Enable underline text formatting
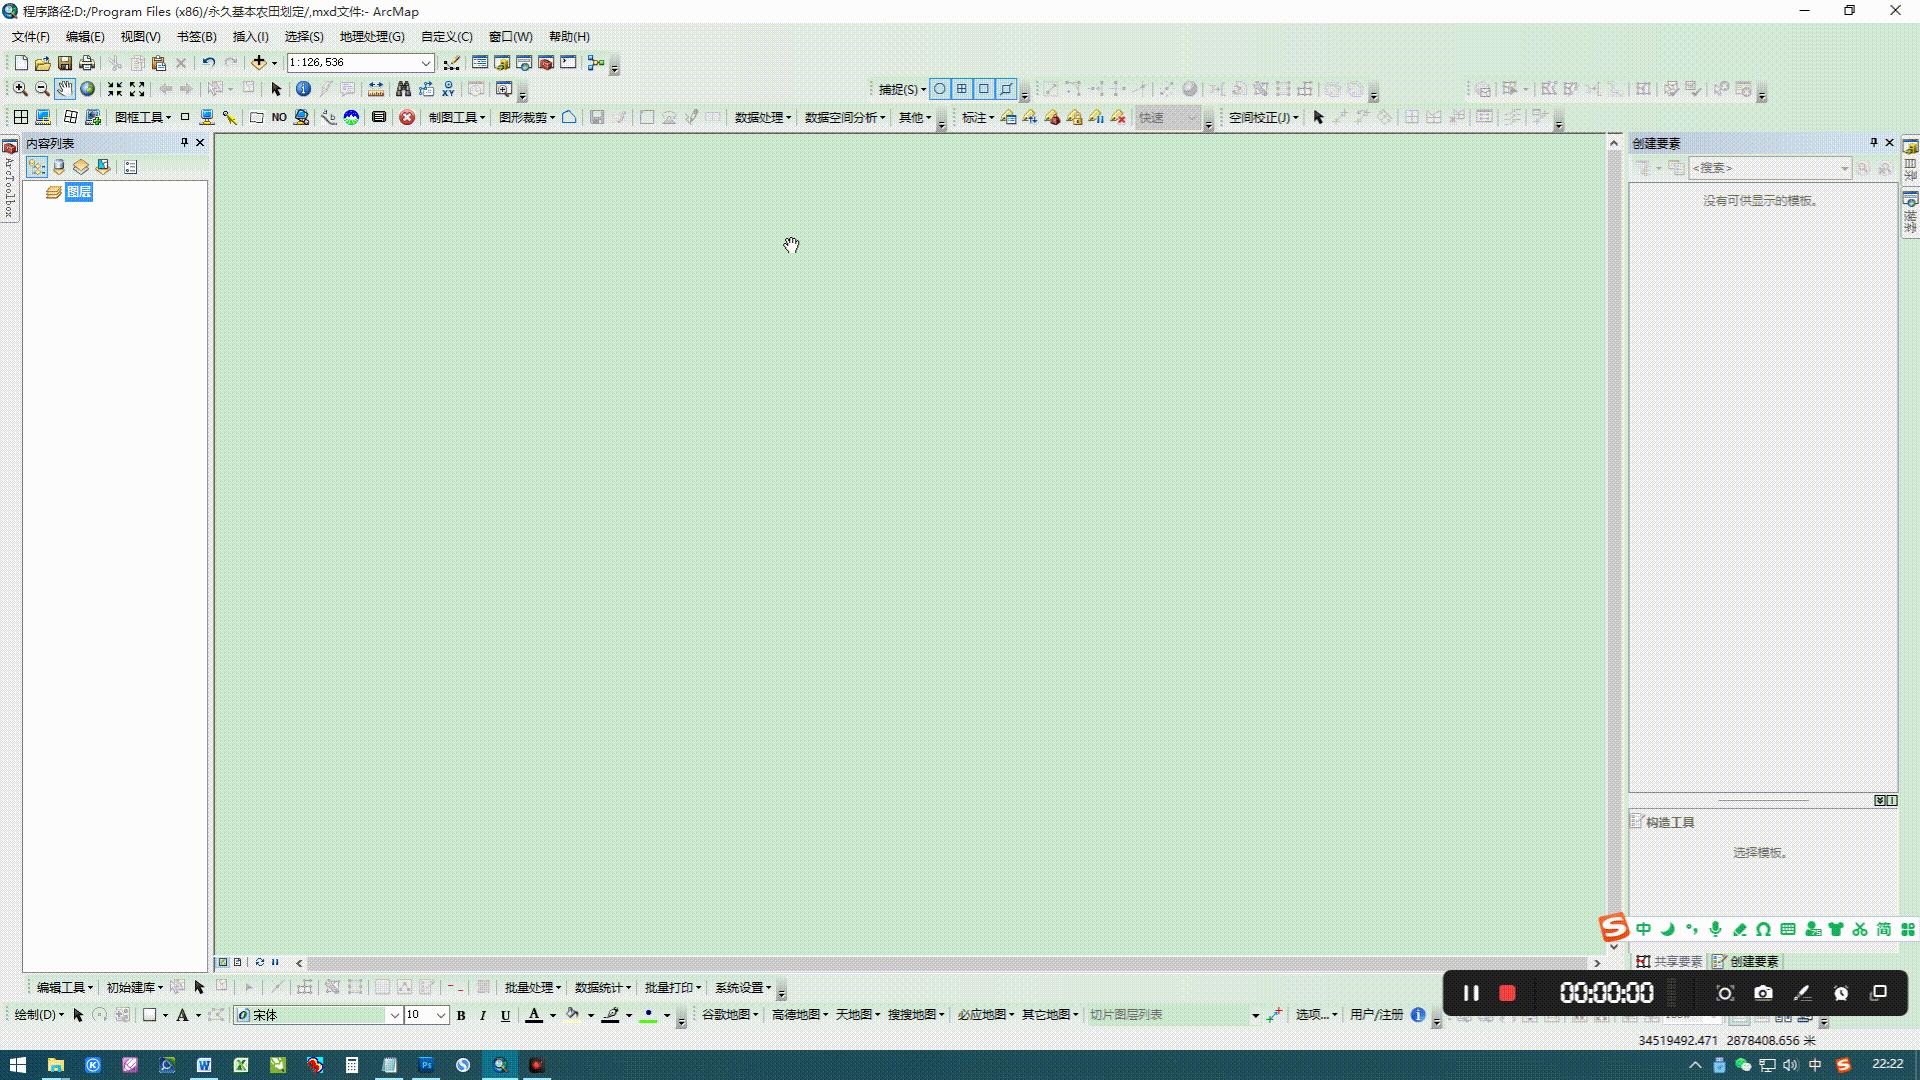Screen dimensions: 1920x1080 [505, 1014]
